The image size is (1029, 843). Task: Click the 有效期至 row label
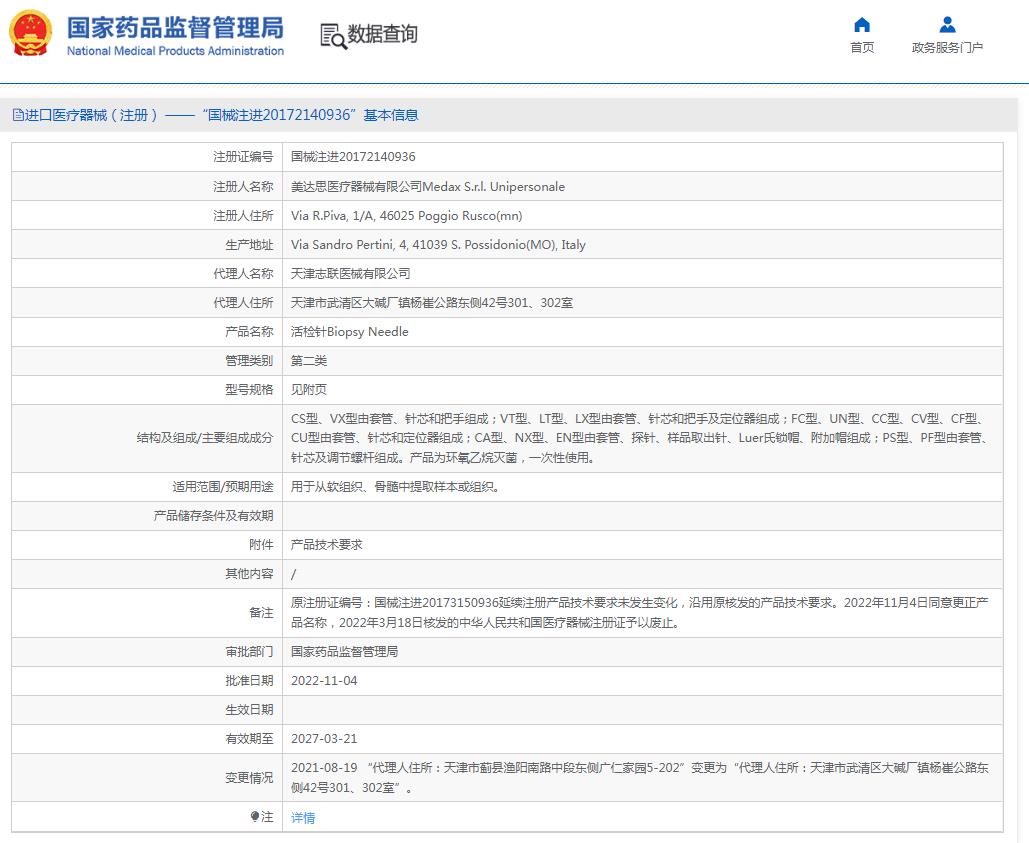point(249,739)
